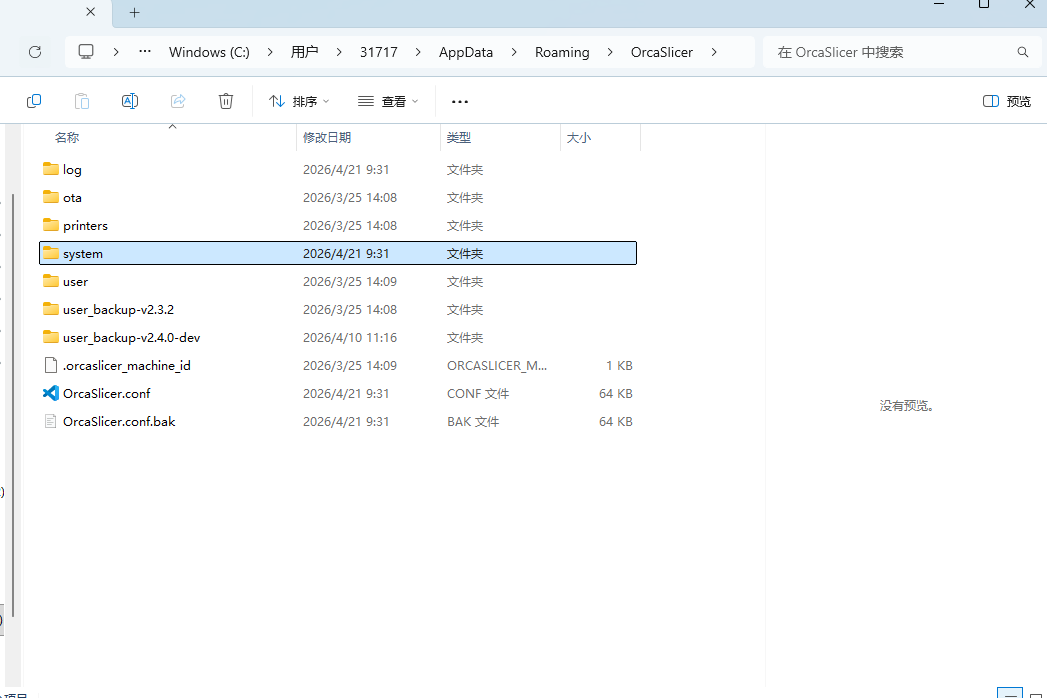Open the 查看 view dropdown

coord(389,102)
